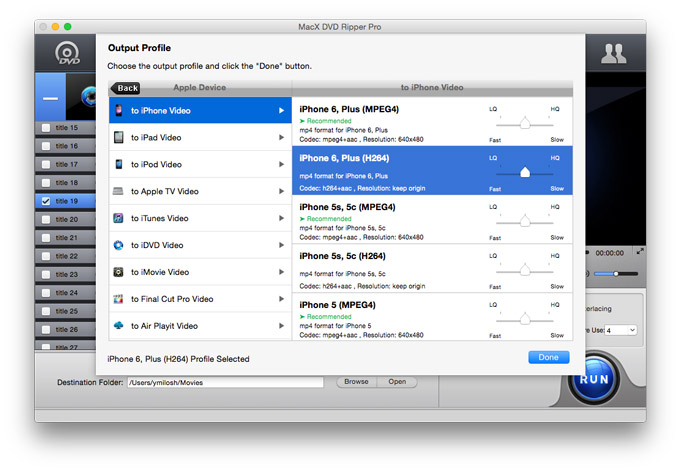Choose the iPhone 5s, 5c (MPEG4) profile
Viewport: 680px width, 471px height.
[x=432, y=219]
